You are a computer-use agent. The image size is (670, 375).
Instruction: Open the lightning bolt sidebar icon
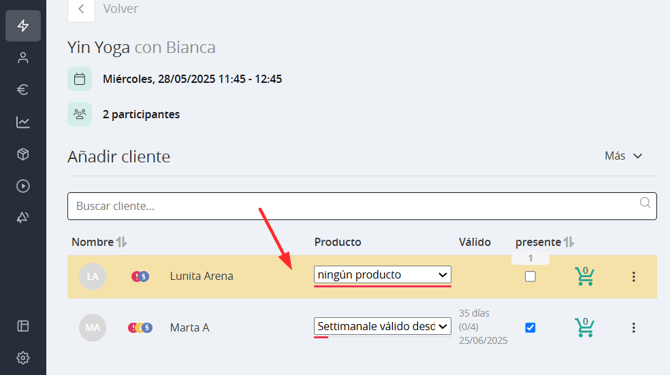click(23, 26)
